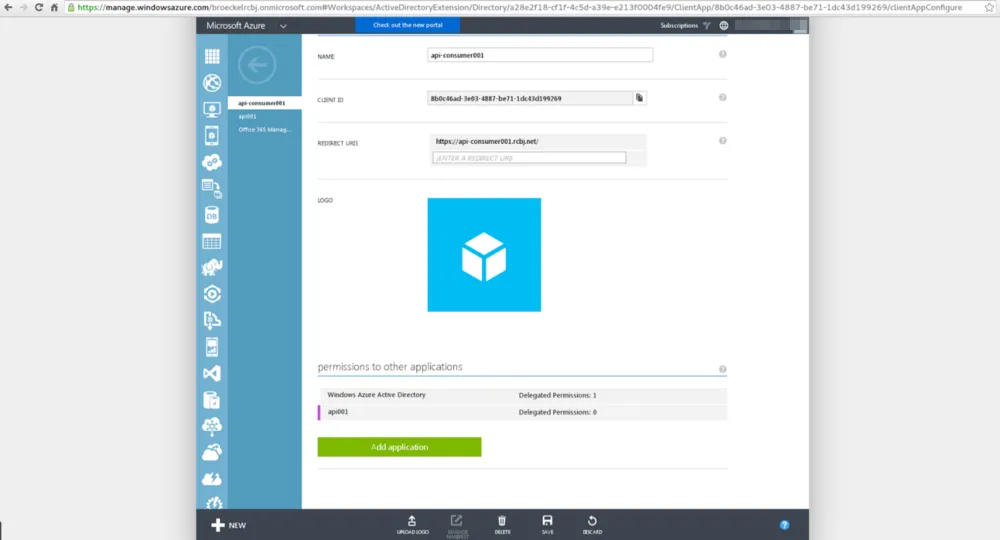Focus the Client ID text field

click(530, 98)
